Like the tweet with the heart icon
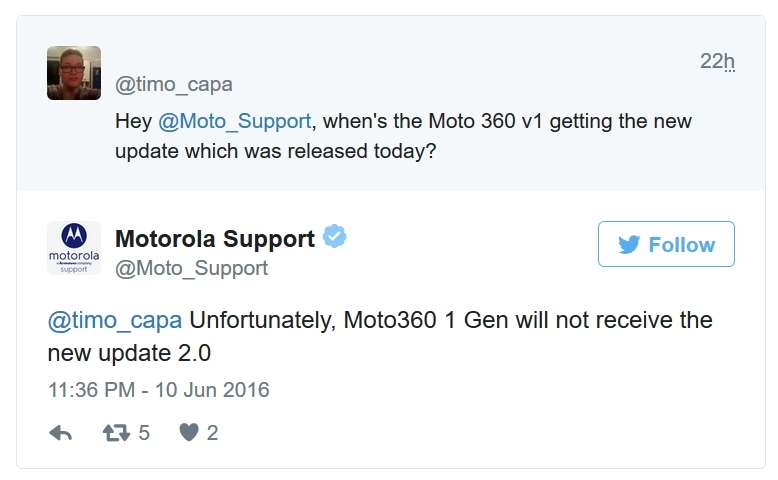The height and width of the screenshot is (480, 778). 189,432
